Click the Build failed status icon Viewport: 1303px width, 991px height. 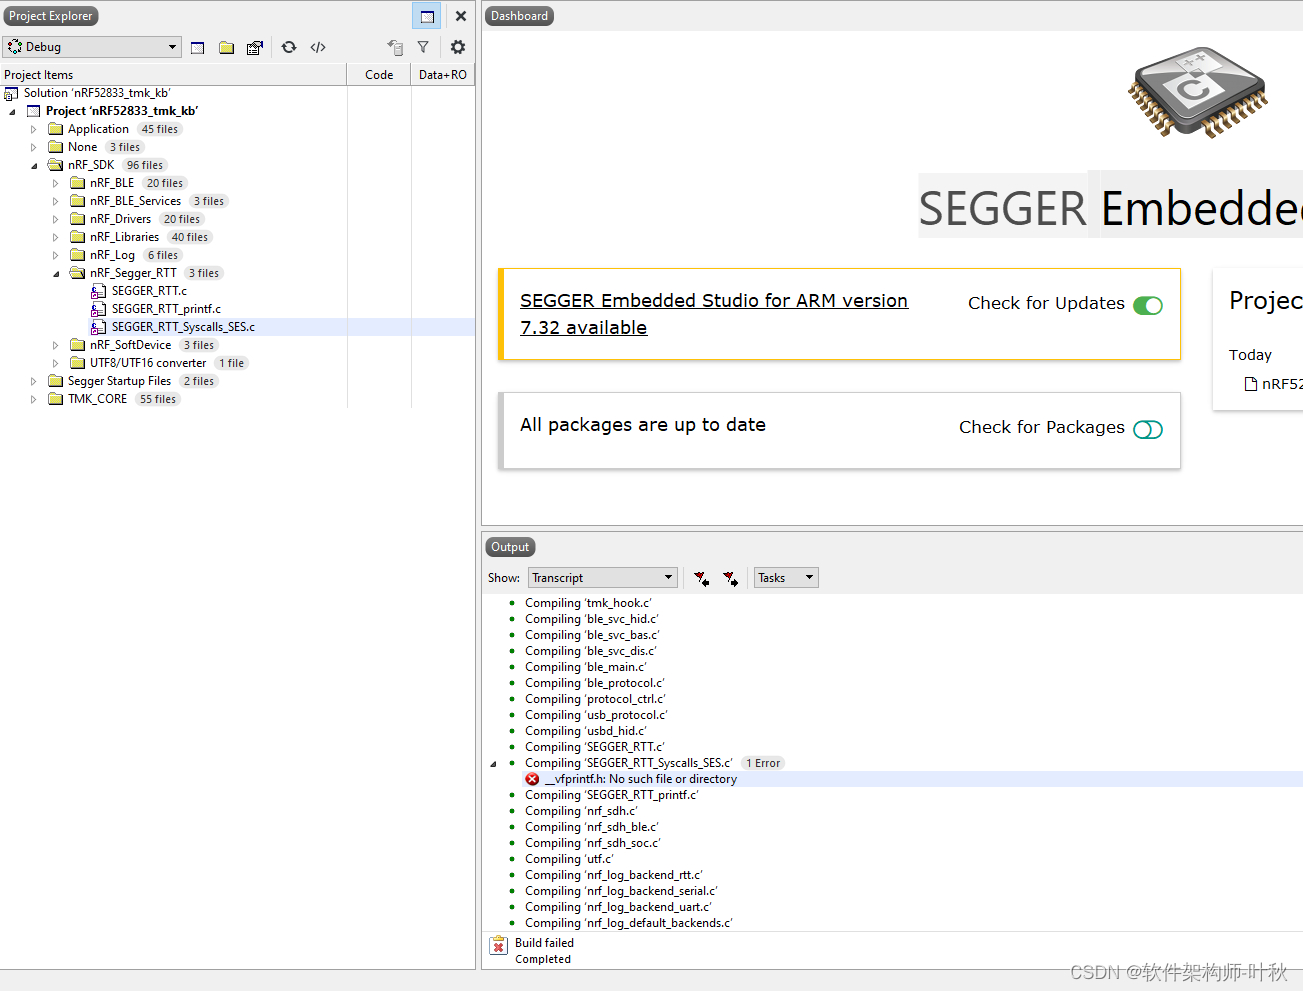(x=498, y=946)
